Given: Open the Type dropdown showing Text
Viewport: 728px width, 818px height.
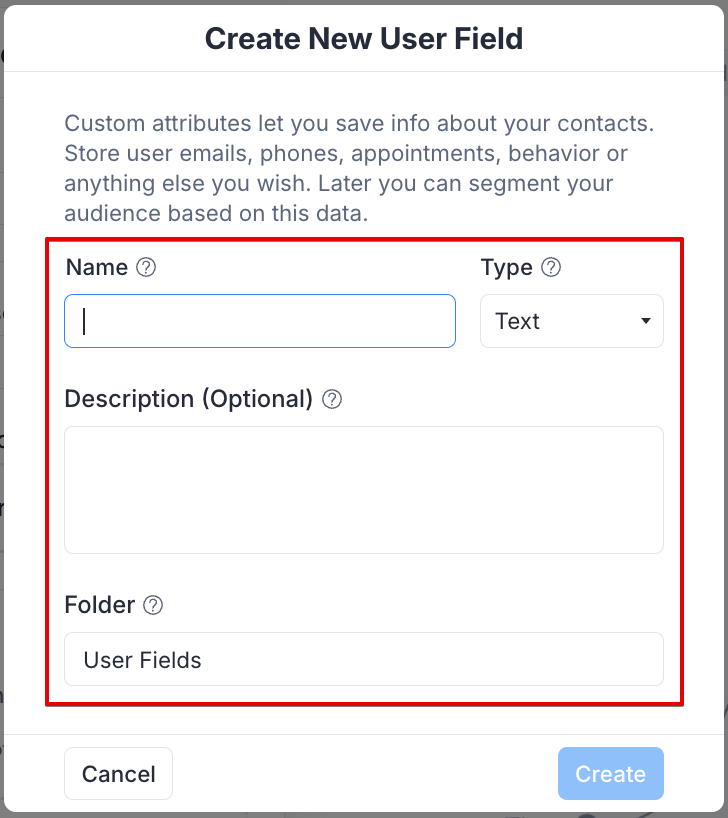Looking at the screenshot, I should (571, 321).
